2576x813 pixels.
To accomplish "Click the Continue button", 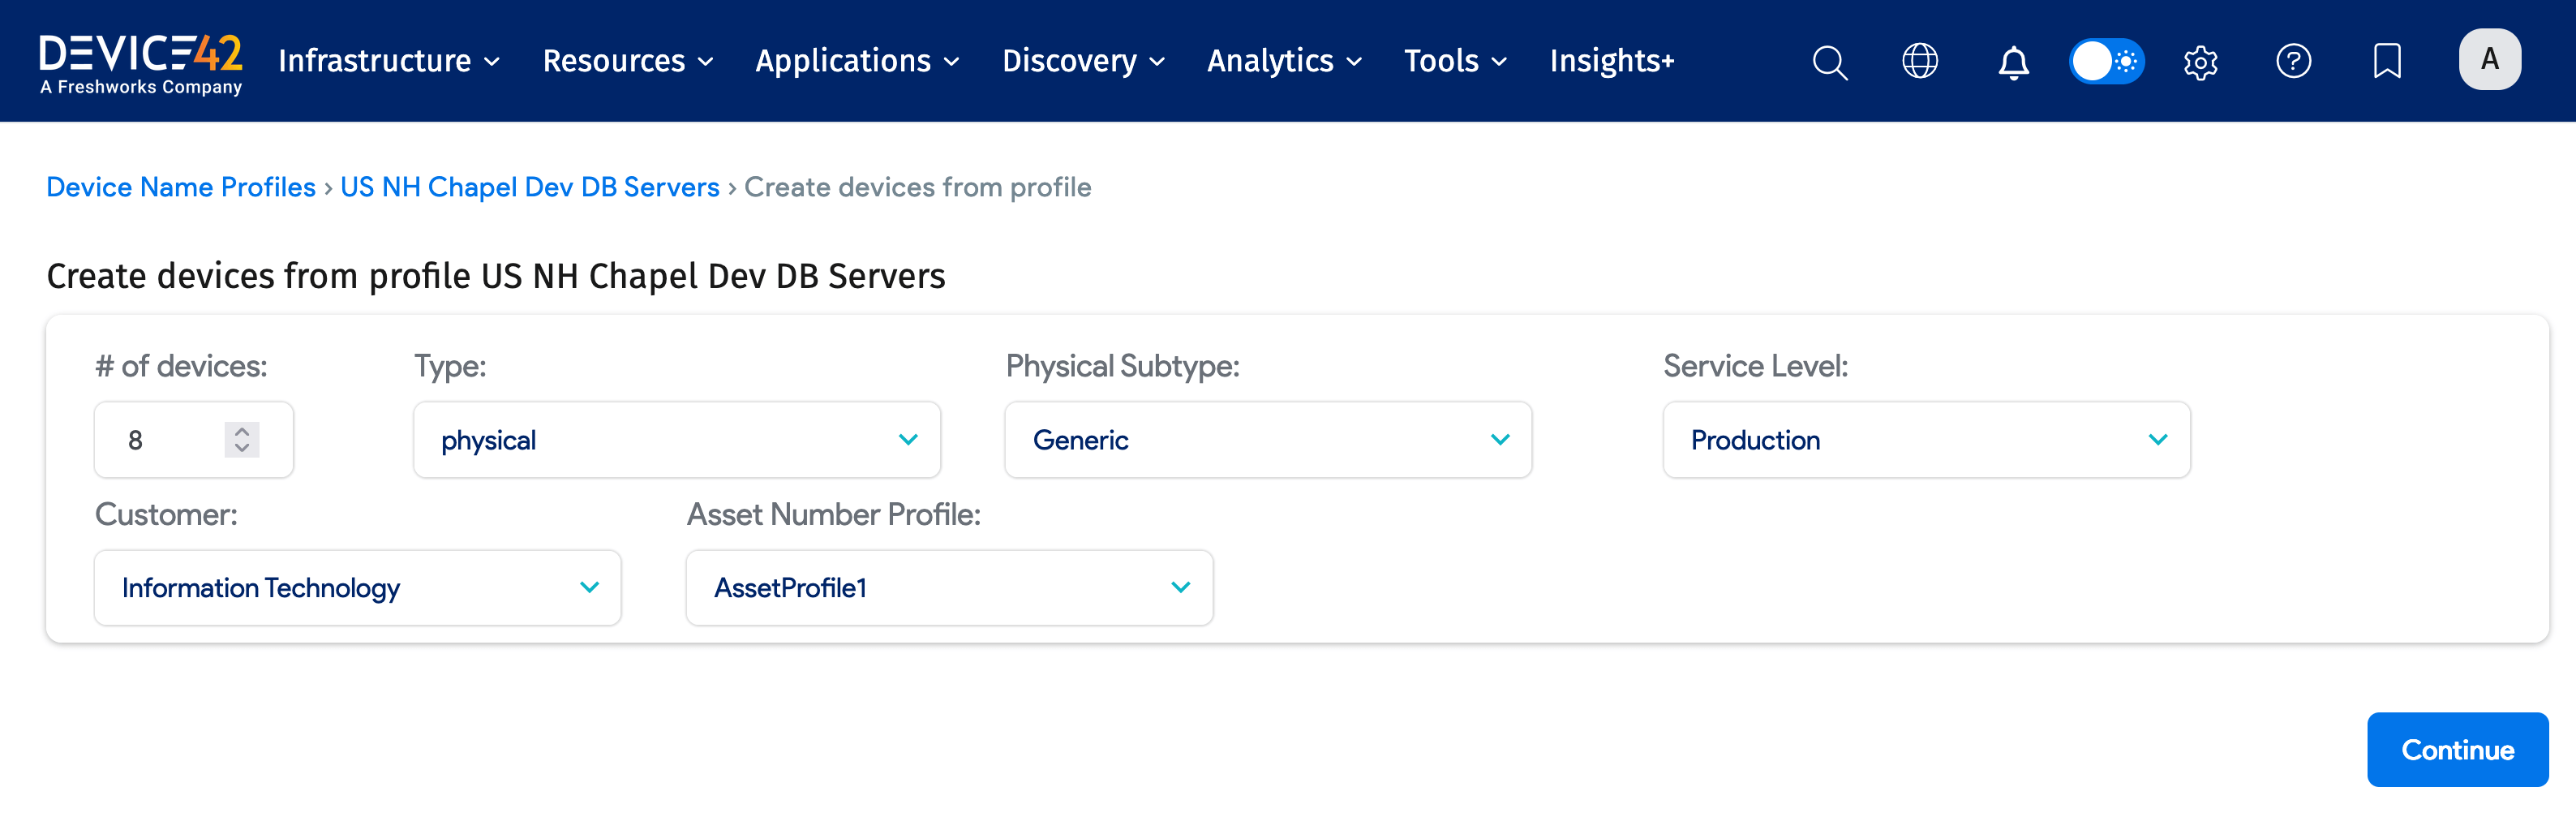I will (x=2457, y=748).
